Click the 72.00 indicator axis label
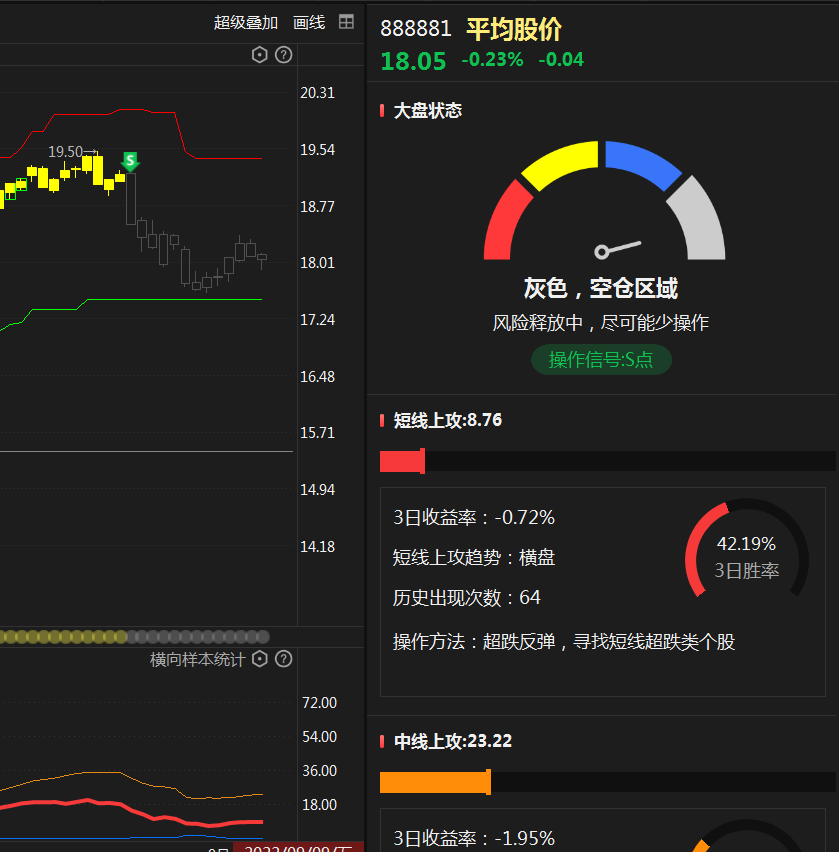Screen dimensions: 839x852 tap(320, 703)
